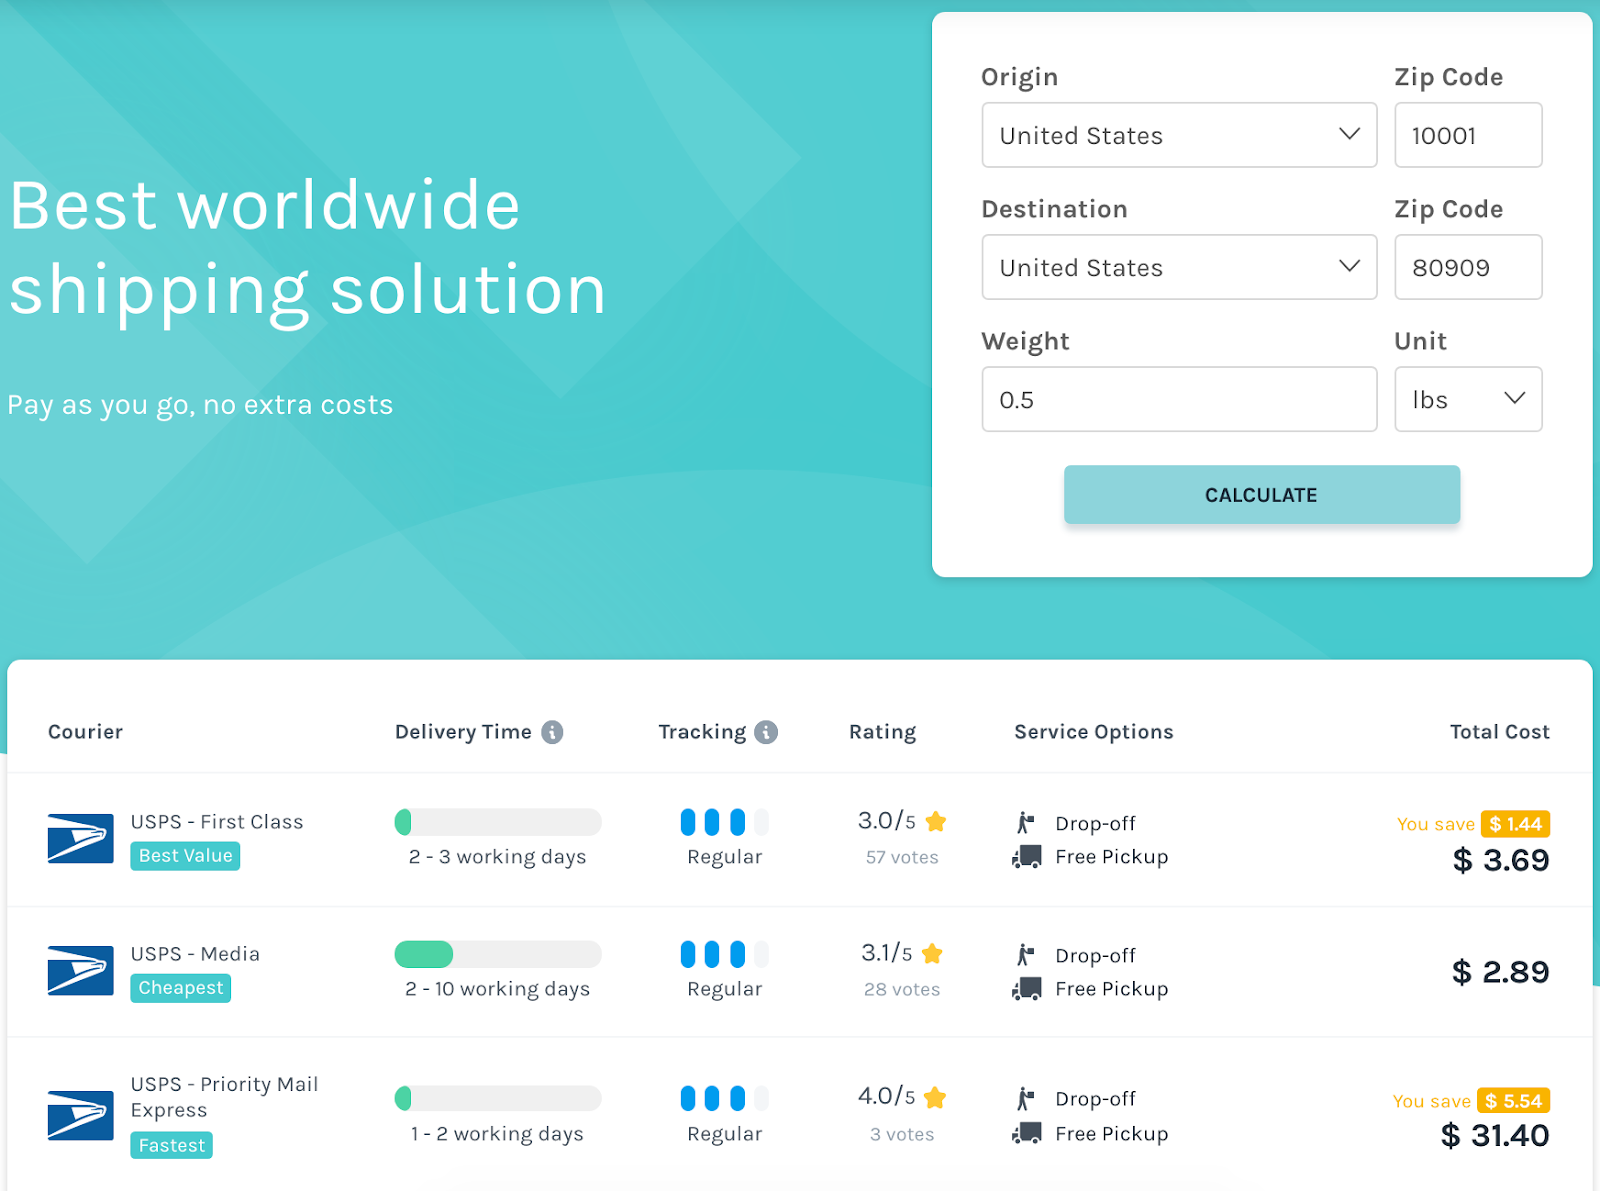The height and width of the screenshot is (1191, 1600).
Task: Click the Free Pickup truck icon for First Class
Action: click(1027, 857)
